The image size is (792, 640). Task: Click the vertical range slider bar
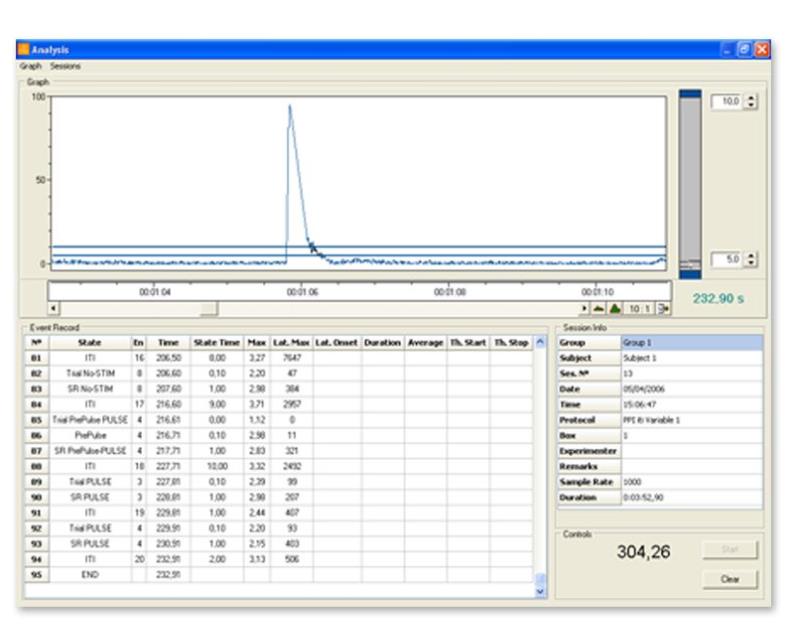[x=690, y=180]
